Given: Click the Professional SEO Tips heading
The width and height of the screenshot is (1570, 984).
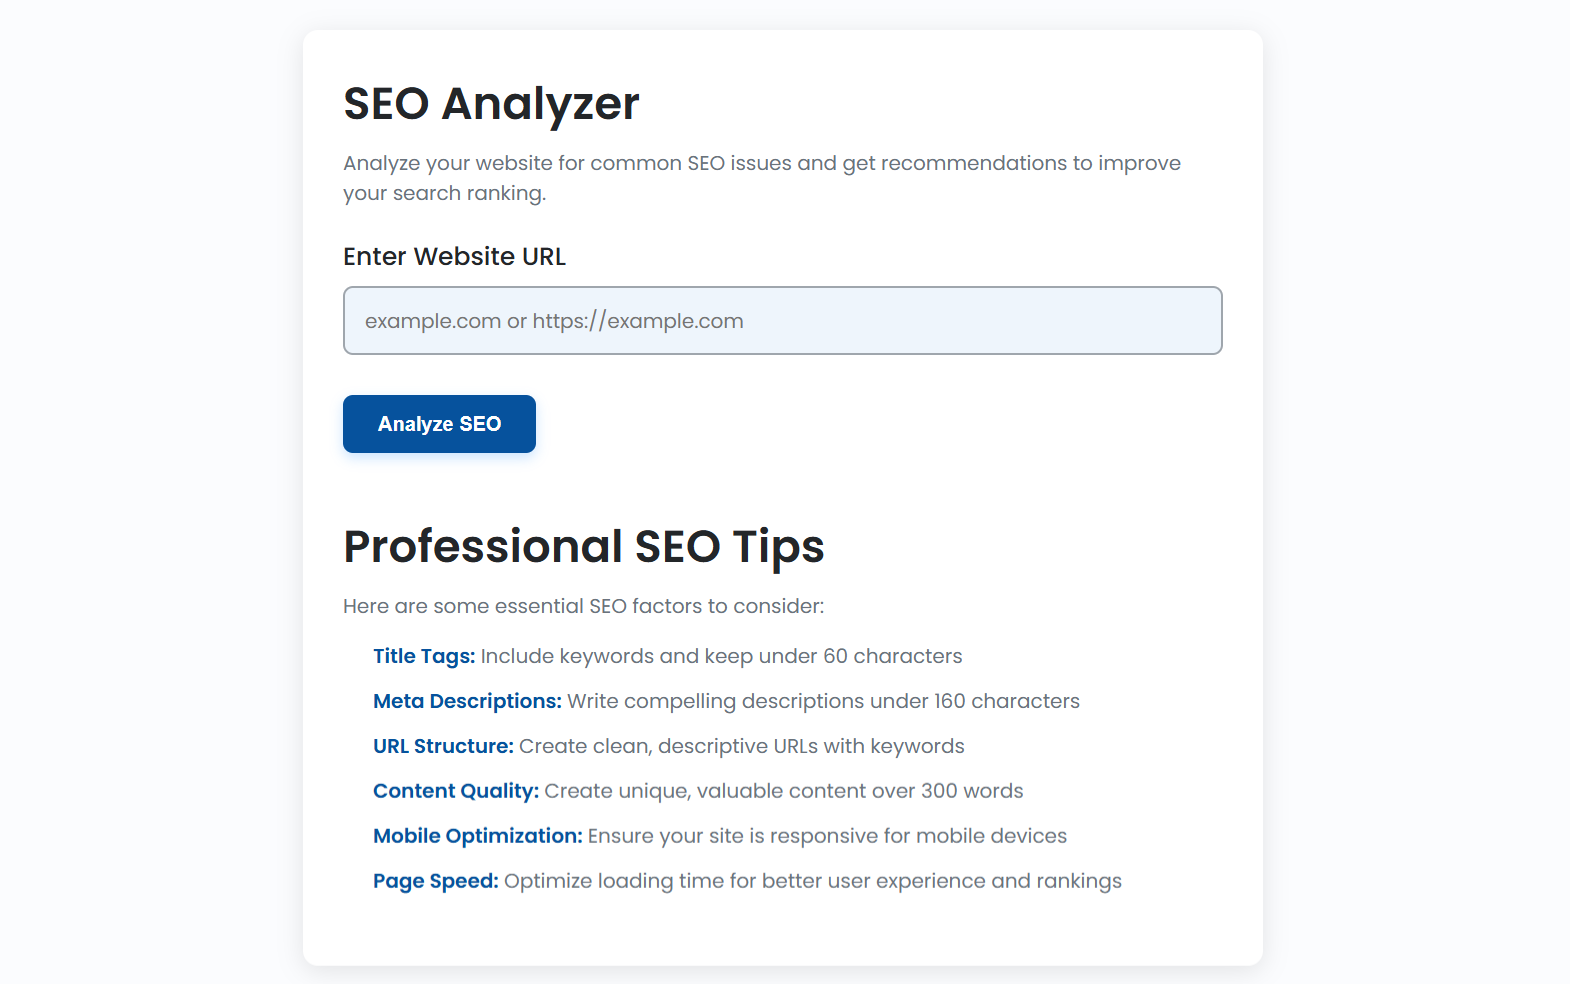Looking at the screenshot, I should (584, 546).
